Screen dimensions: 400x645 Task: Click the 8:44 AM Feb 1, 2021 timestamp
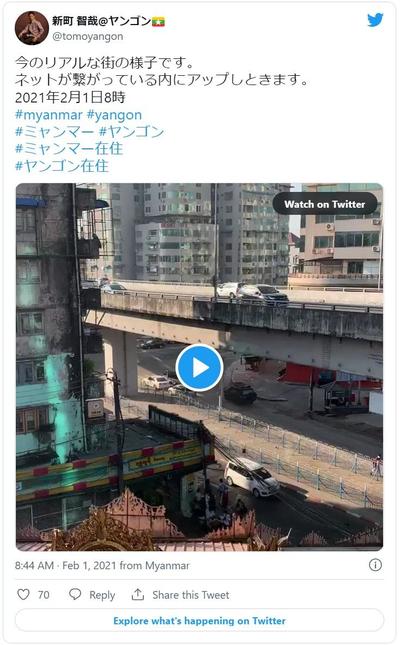click(66, 566)
